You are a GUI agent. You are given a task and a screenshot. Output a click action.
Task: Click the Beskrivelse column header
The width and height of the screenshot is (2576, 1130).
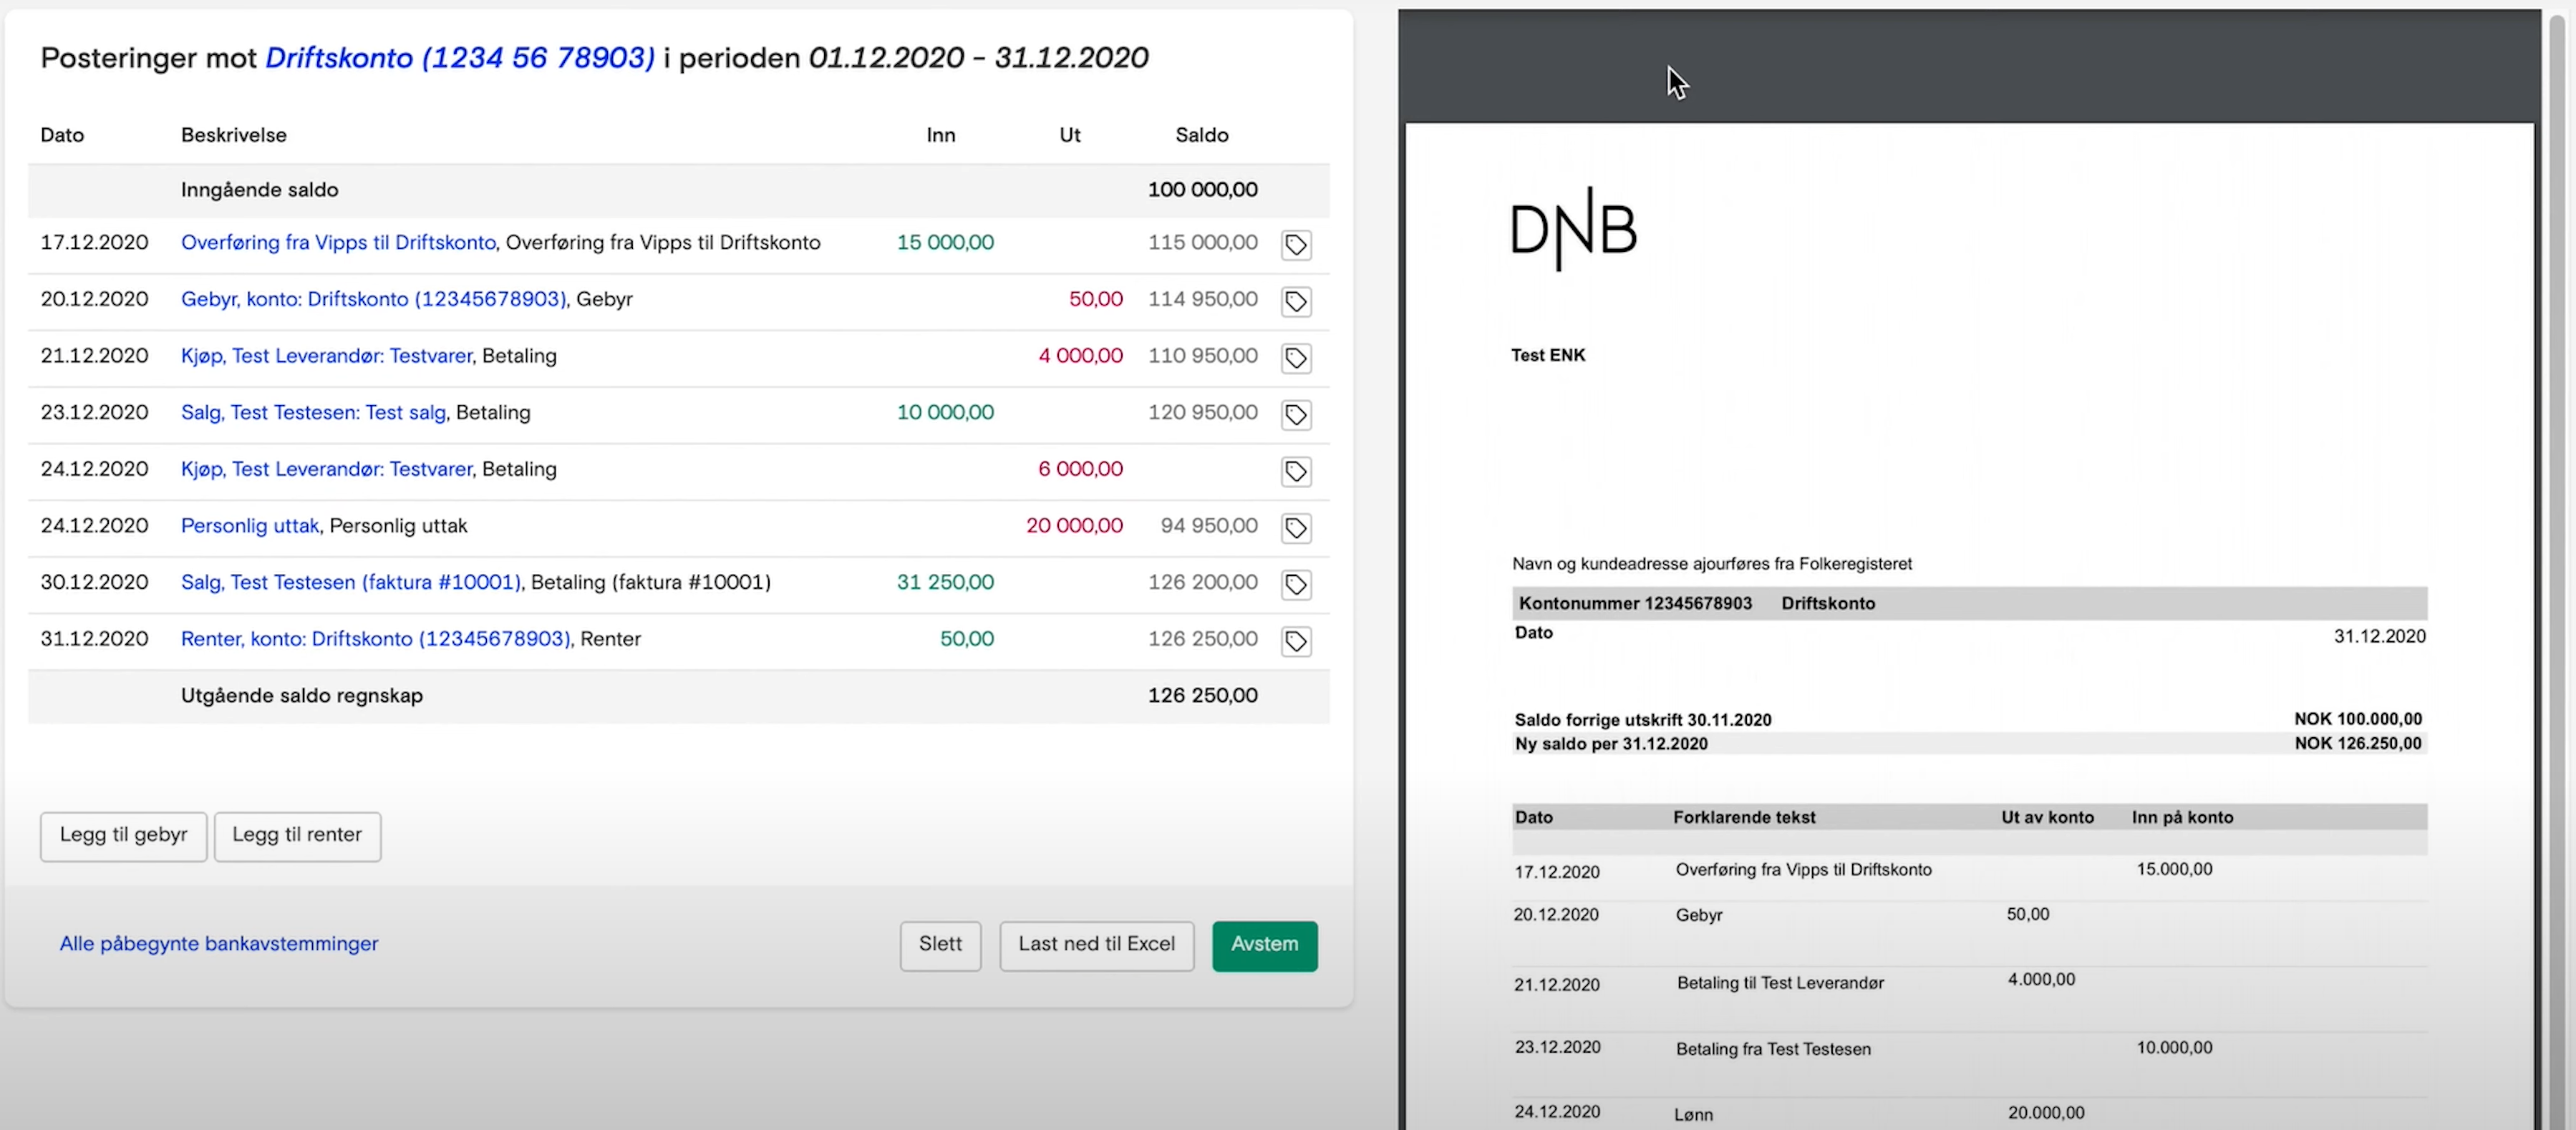(233, 135)
